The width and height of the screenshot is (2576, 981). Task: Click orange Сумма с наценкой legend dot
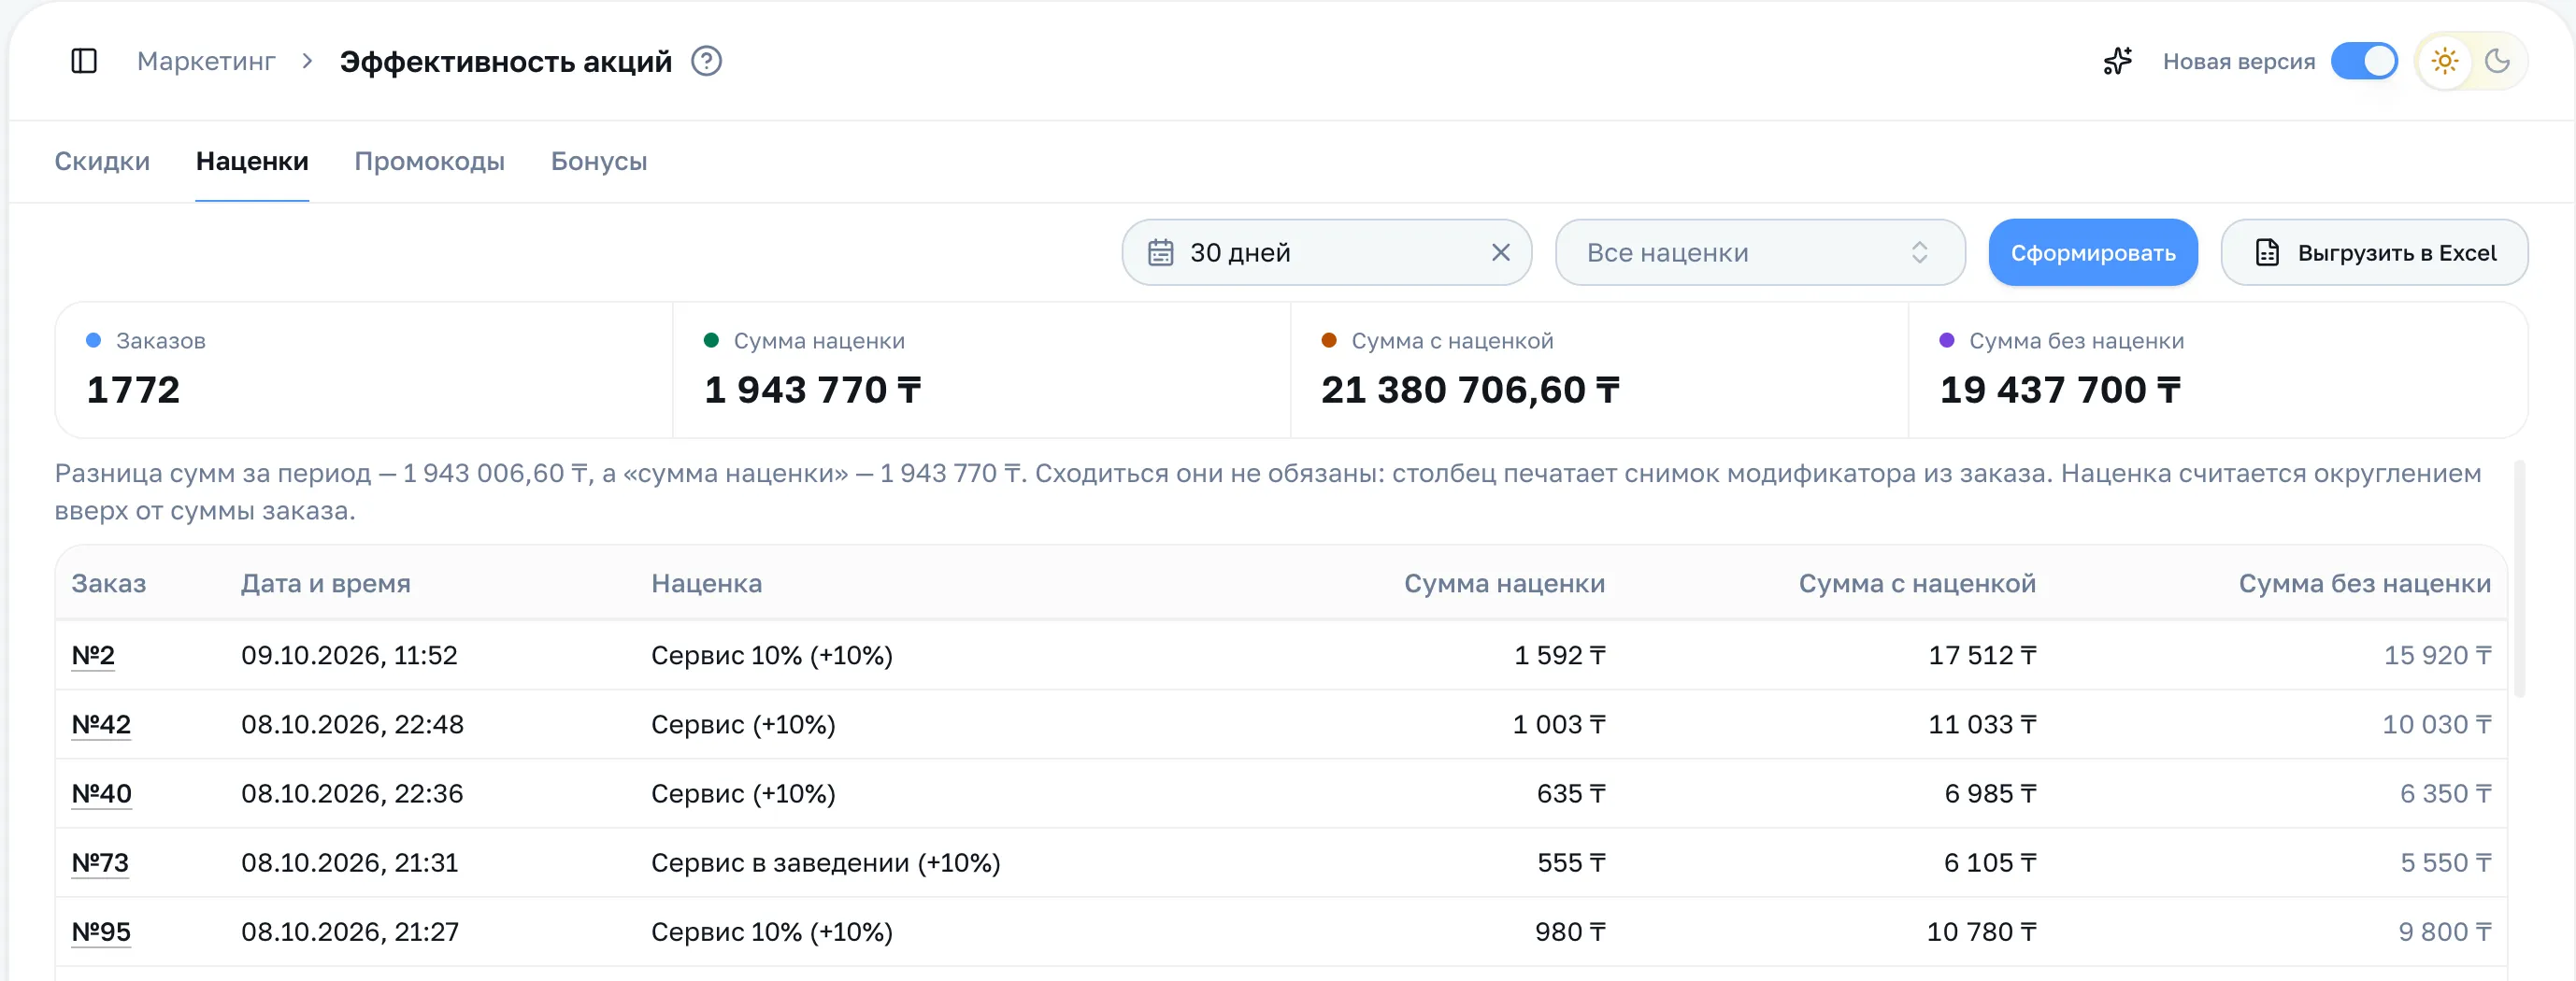[x=1329, y=340]
